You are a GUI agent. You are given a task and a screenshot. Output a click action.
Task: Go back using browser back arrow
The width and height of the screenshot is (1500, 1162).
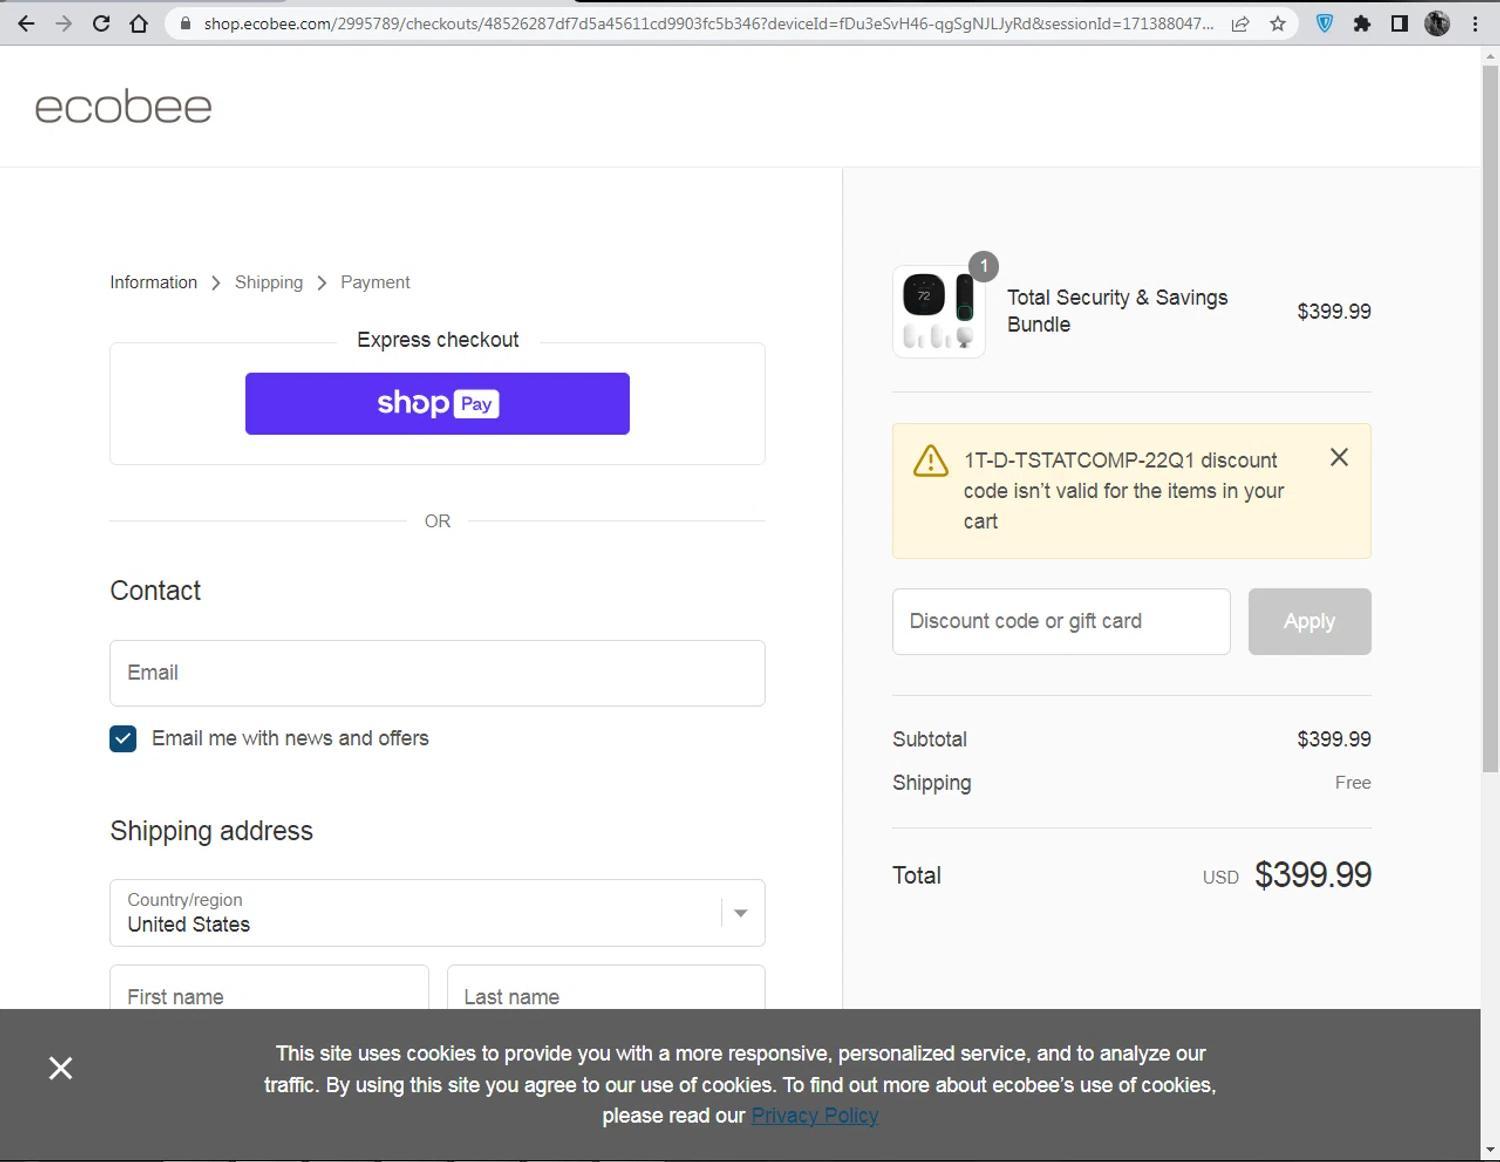(x=26, y=23)
